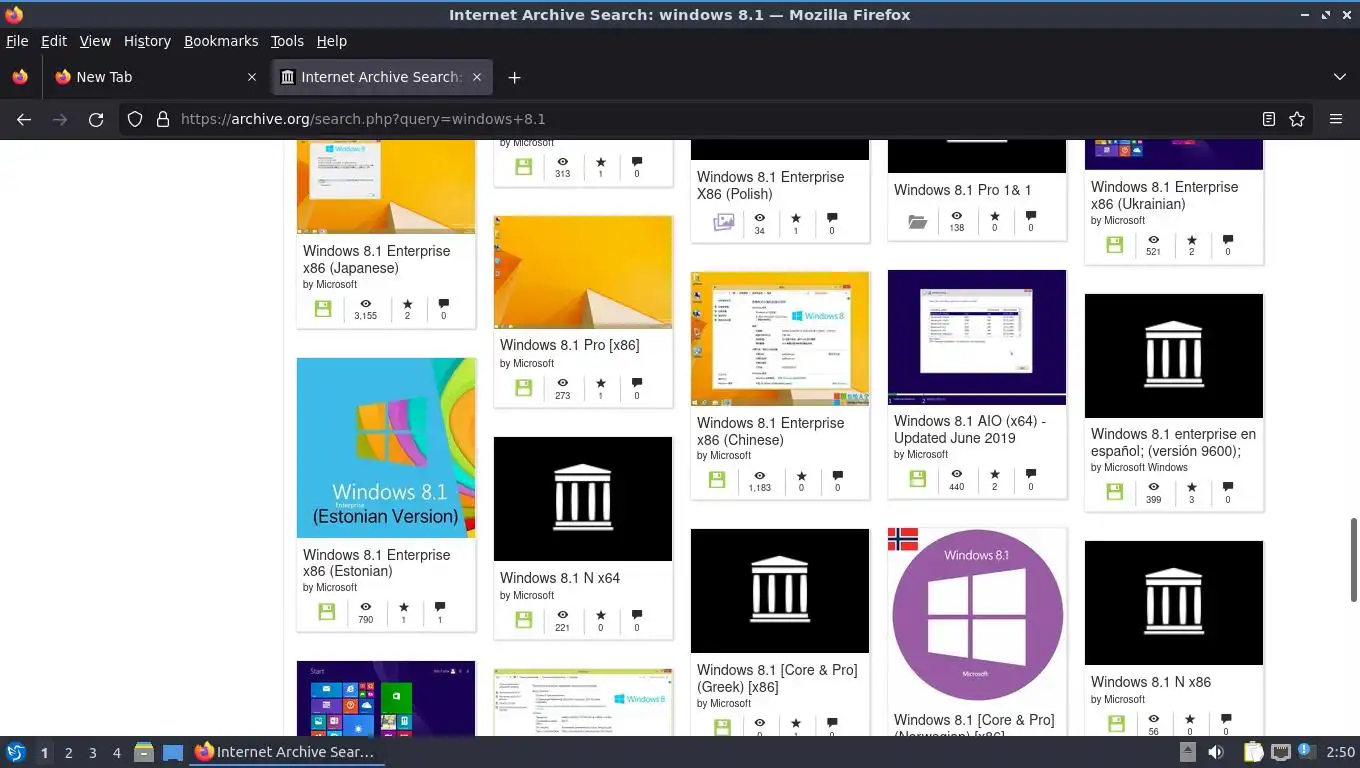Click archive logo thumbnail for Windows 8.1 N x64
This screenshot has height=768, width=1360.
click(583, 499)
